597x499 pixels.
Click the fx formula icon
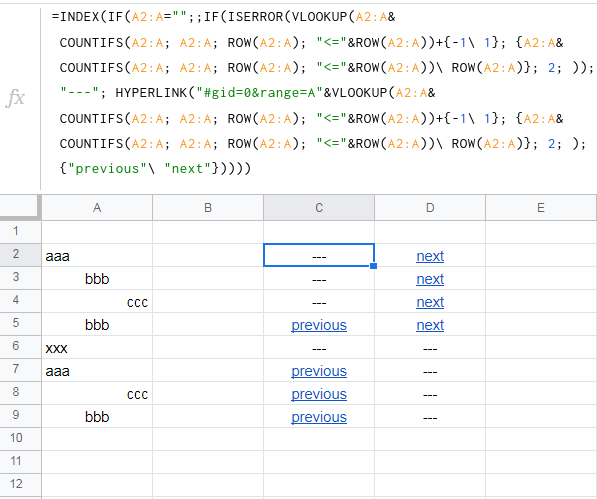coord(15,98)
